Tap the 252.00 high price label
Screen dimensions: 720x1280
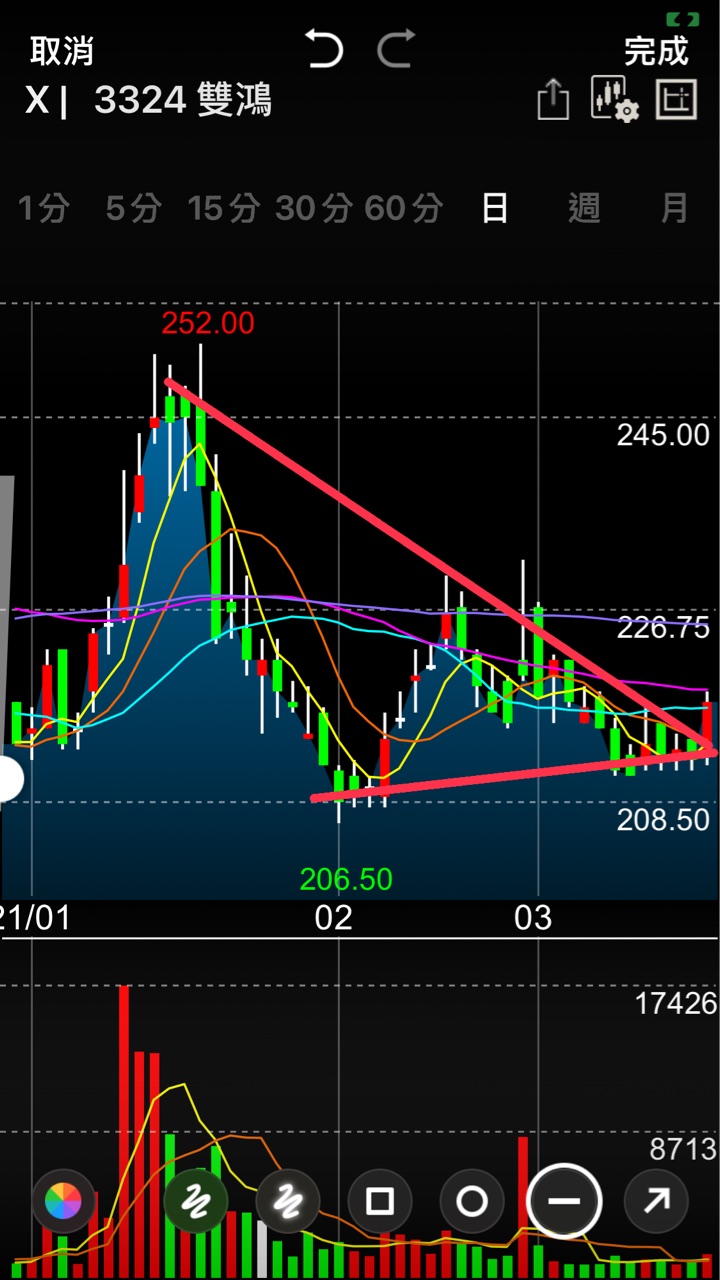(208, 323)
